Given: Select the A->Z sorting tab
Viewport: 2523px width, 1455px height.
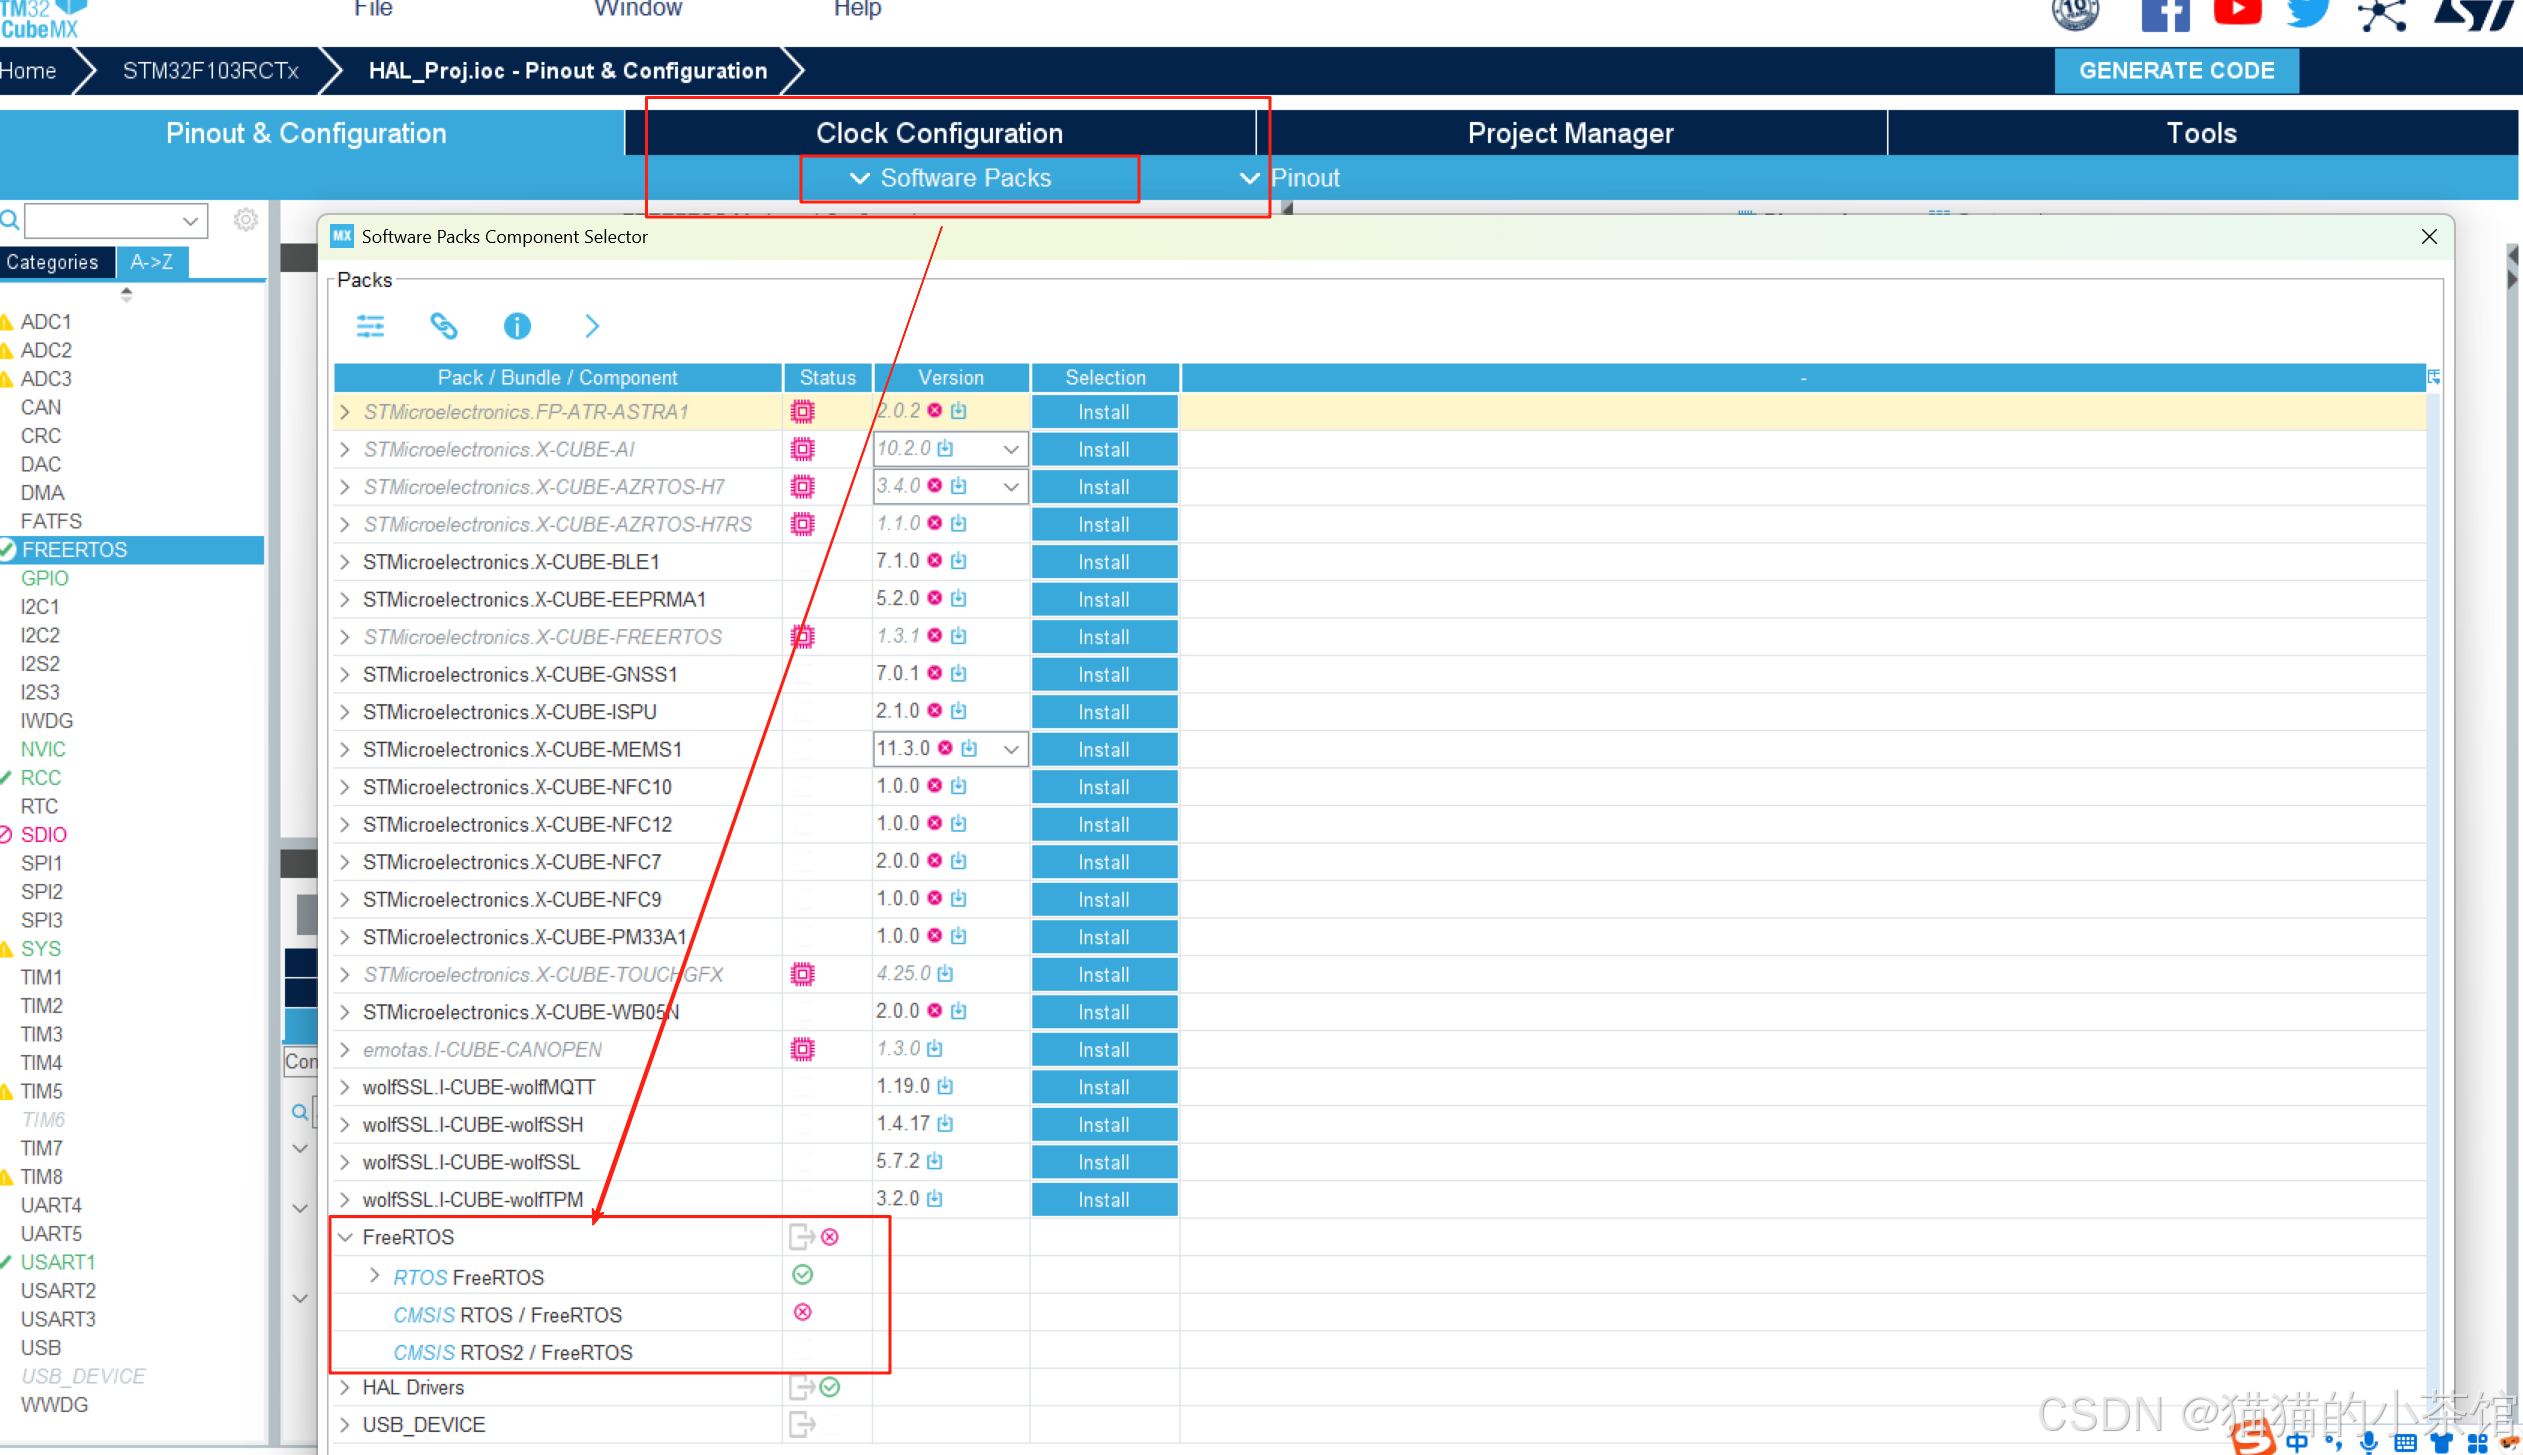Looking at the screenshot, I should point(152,262).
